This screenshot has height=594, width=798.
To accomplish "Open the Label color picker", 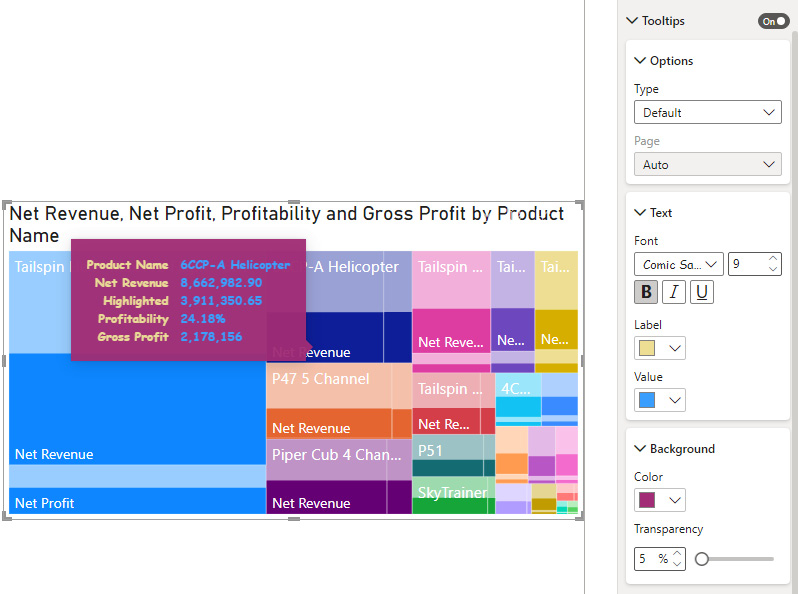I will click(x=660, y=348).
